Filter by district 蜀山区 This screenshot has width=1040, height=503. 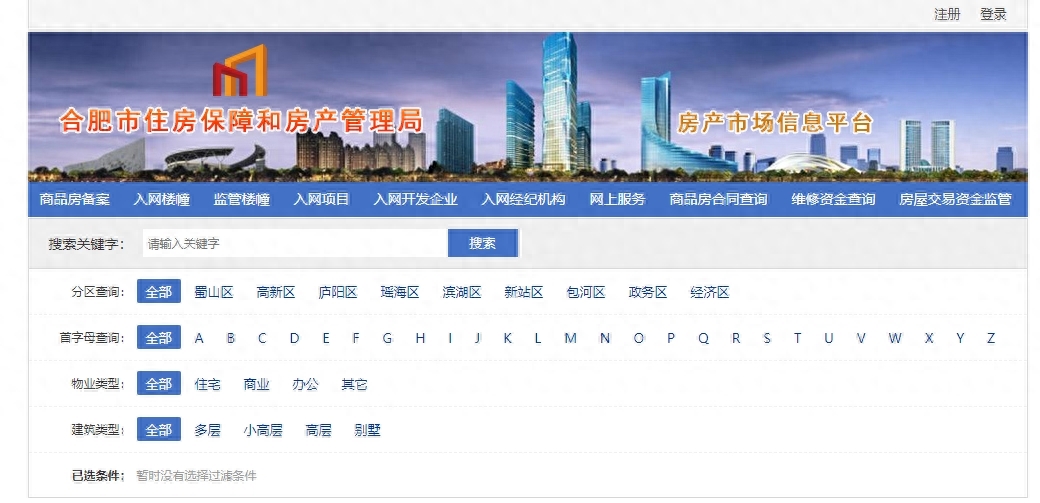point(214,292)
